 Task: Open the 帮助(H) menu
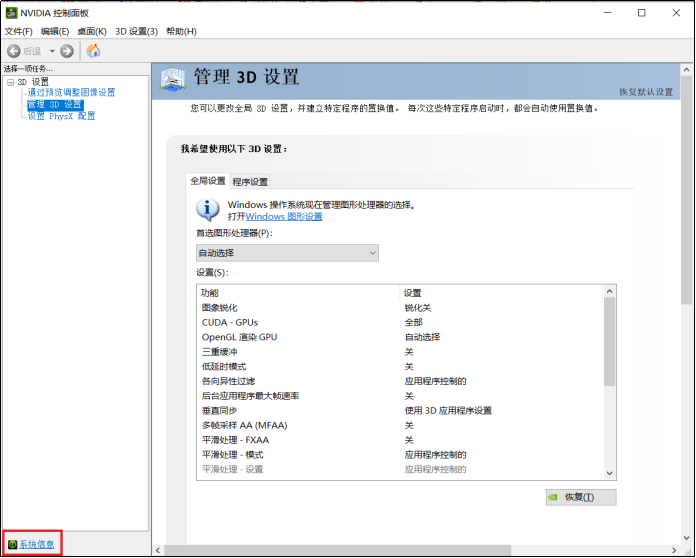(181, 32)
